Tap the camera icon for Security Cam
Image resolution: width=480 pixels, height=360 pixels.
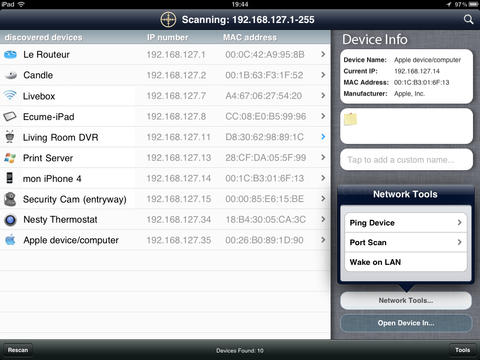(10, 199)
